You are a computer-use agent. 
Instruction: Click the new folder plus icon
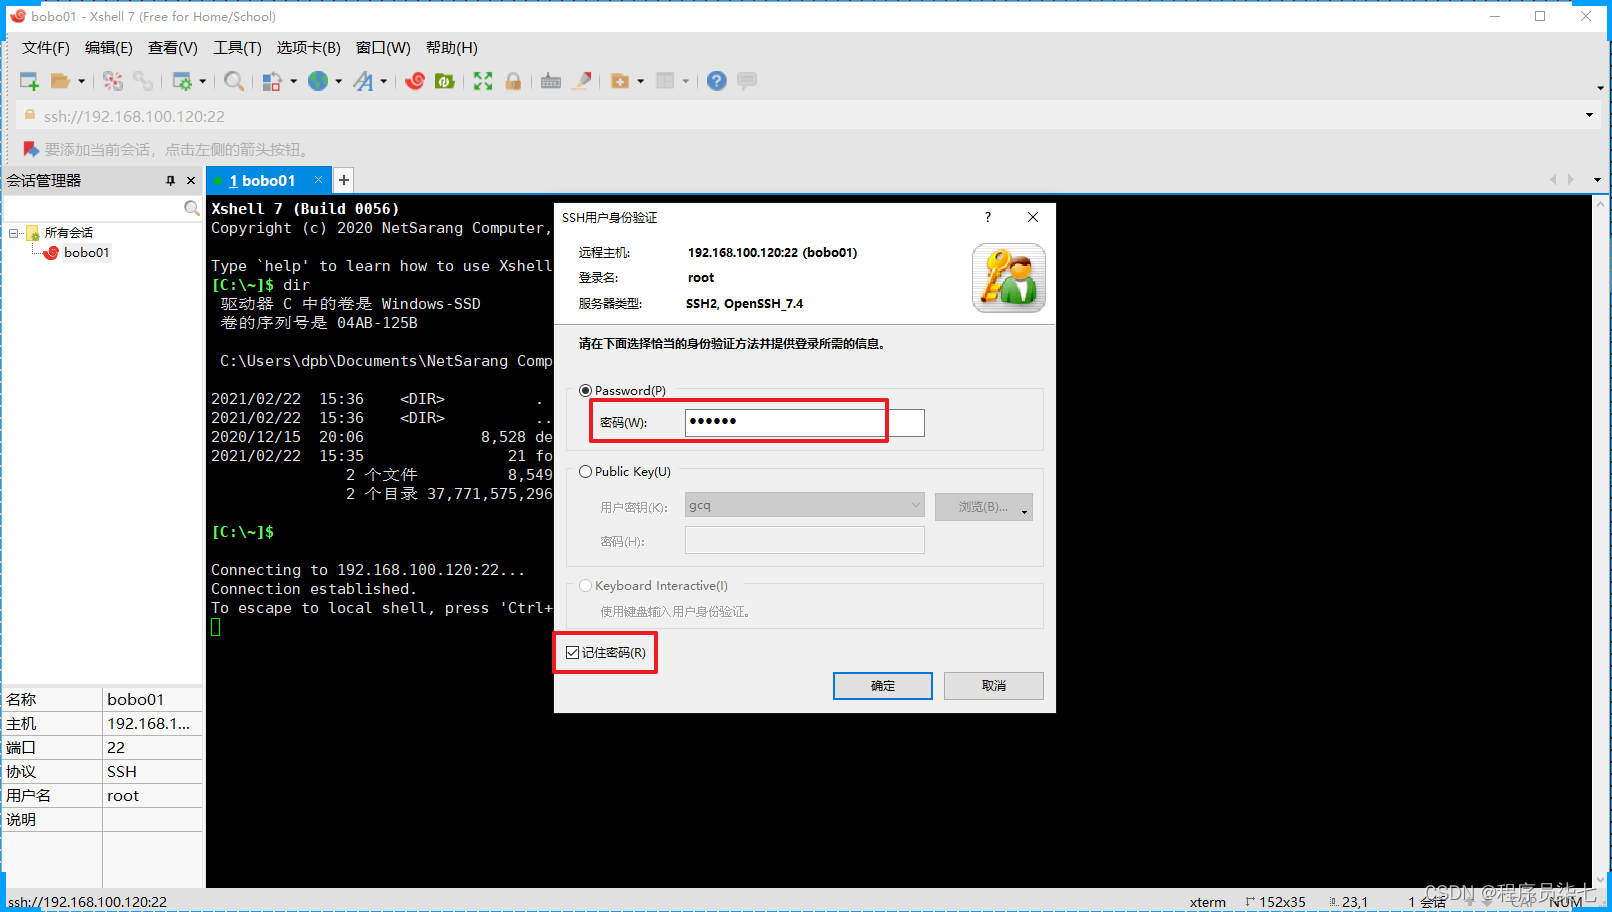(620, 81)
